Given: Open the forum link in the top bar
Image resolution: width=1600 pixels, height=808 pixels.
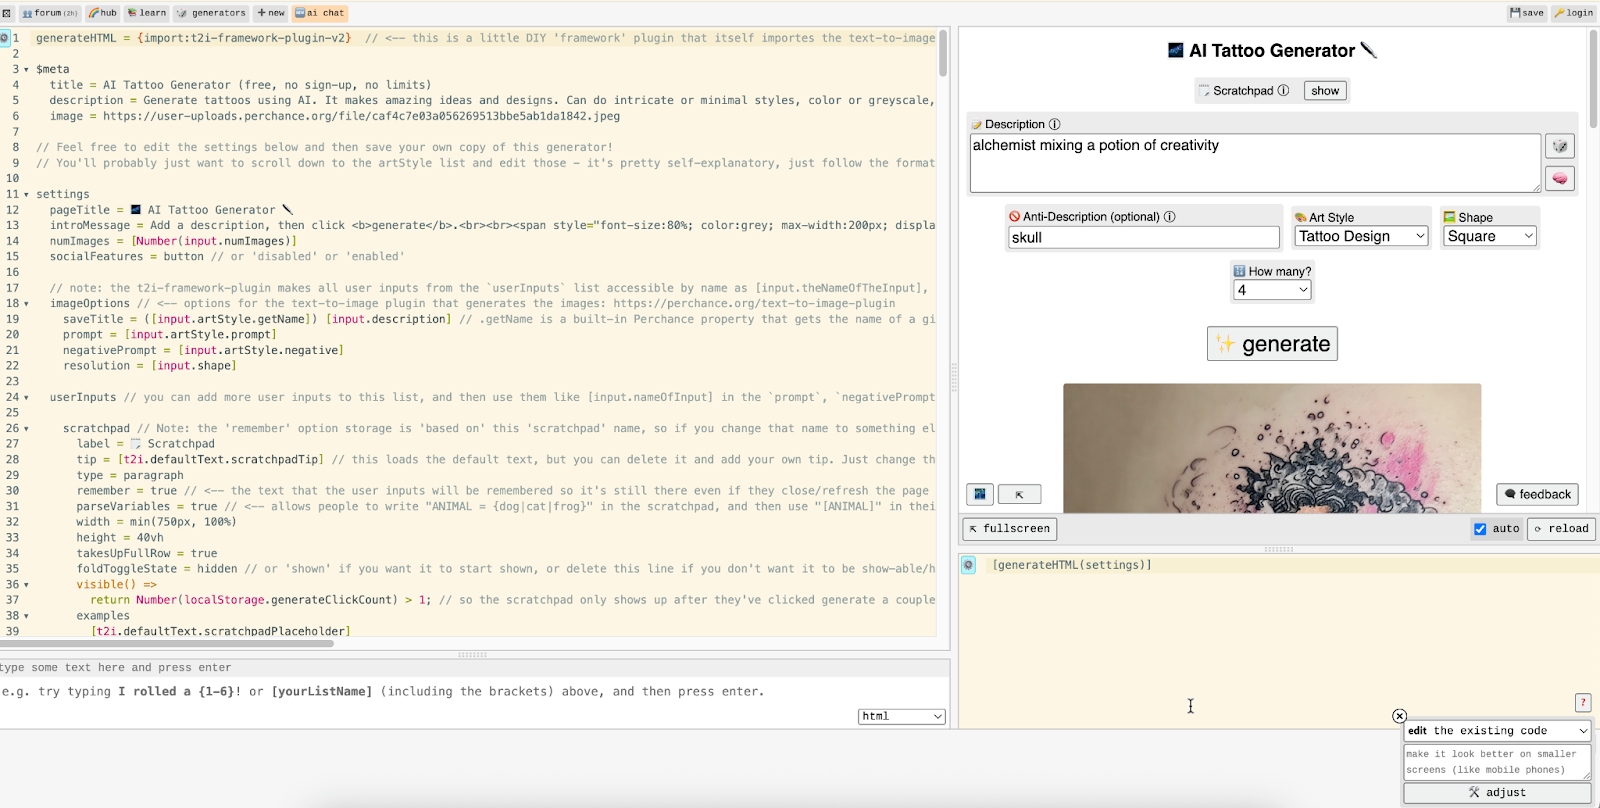Looking at the screenshot, I should click(x=50, y=13).
